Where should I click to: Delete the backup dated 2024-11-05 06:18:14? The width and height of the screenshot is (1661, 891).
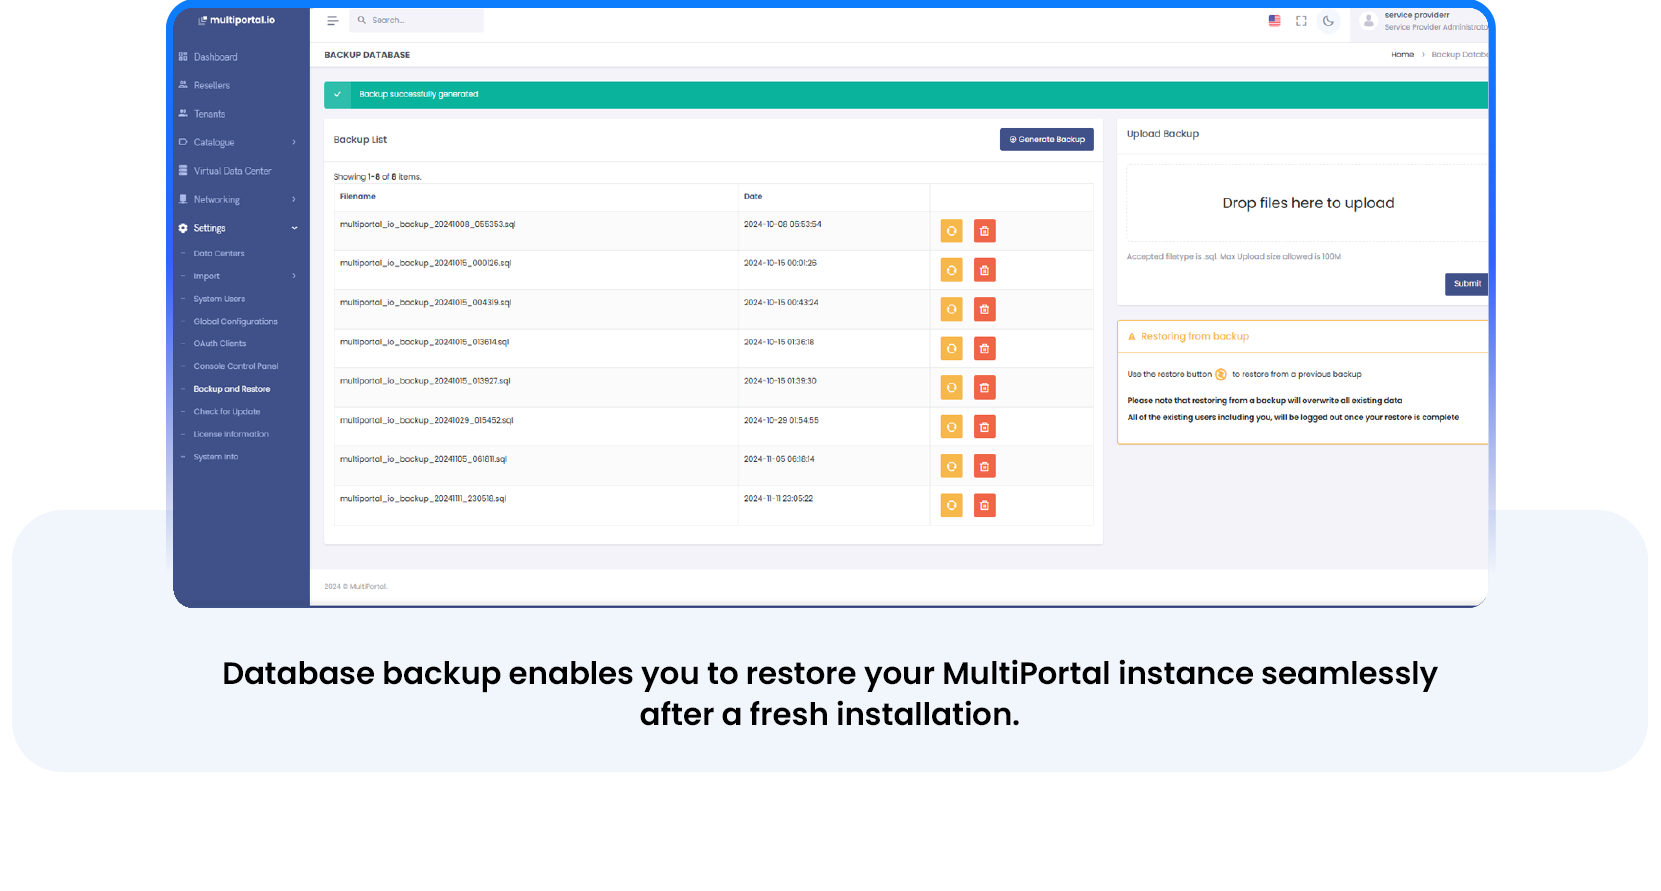(x=985, y=466)
